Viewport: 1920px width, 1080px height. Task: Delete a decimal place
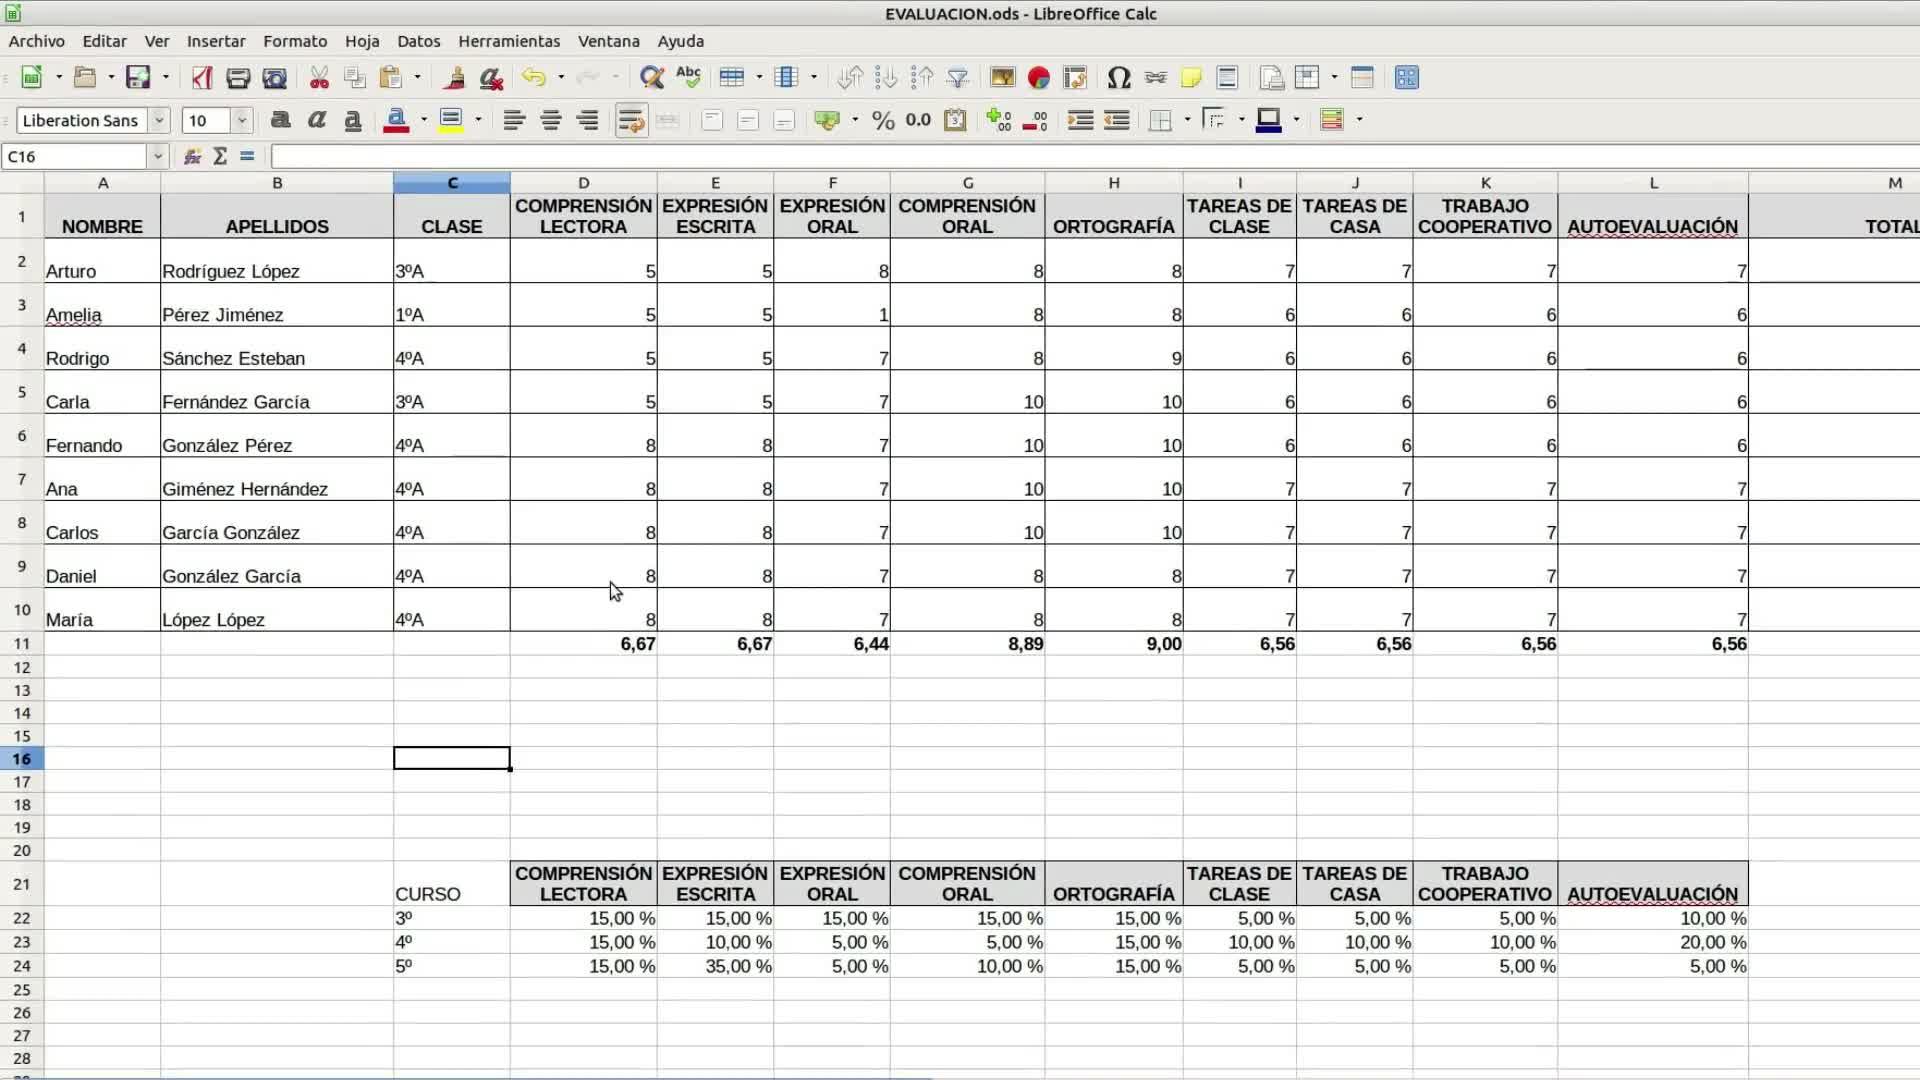1035,121
